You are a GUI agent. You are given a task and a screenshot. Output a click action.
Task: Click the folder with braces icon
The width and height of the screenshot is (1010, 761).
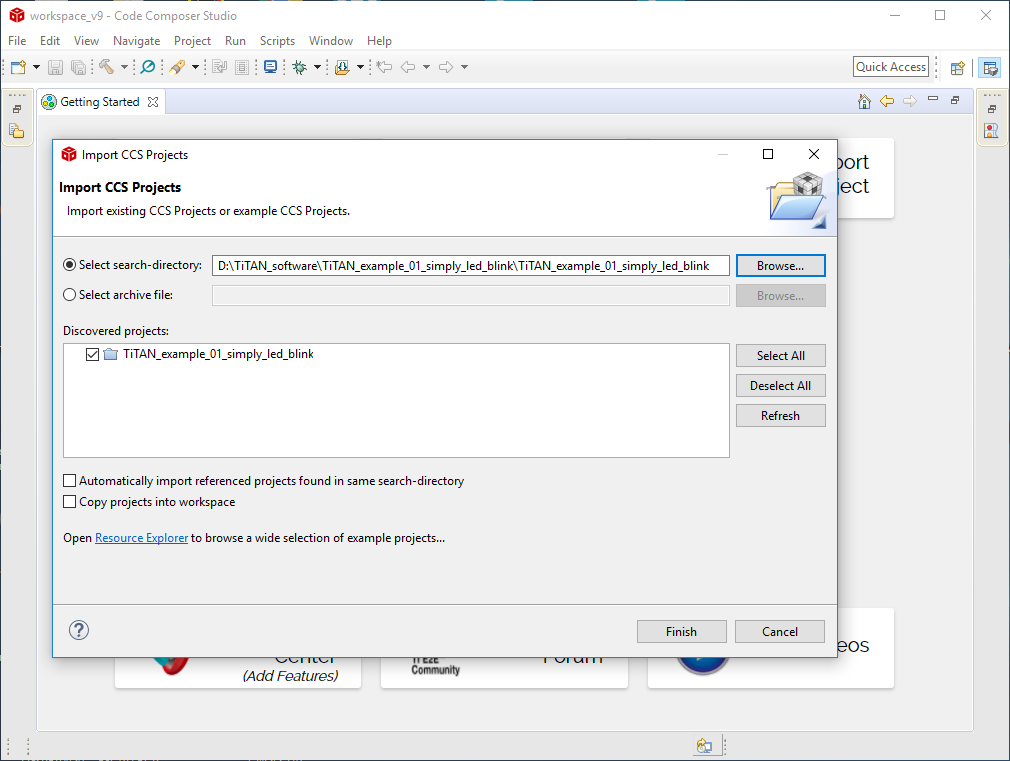click(x=342, y=67)
